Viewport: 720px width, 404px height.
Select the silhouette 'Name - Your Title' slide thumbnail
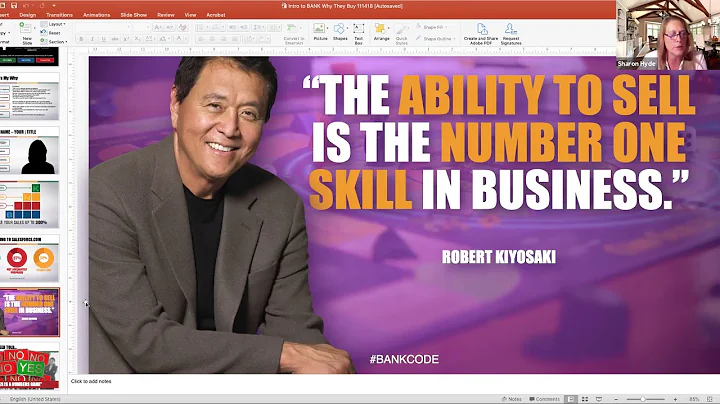[x=29, y=152]
